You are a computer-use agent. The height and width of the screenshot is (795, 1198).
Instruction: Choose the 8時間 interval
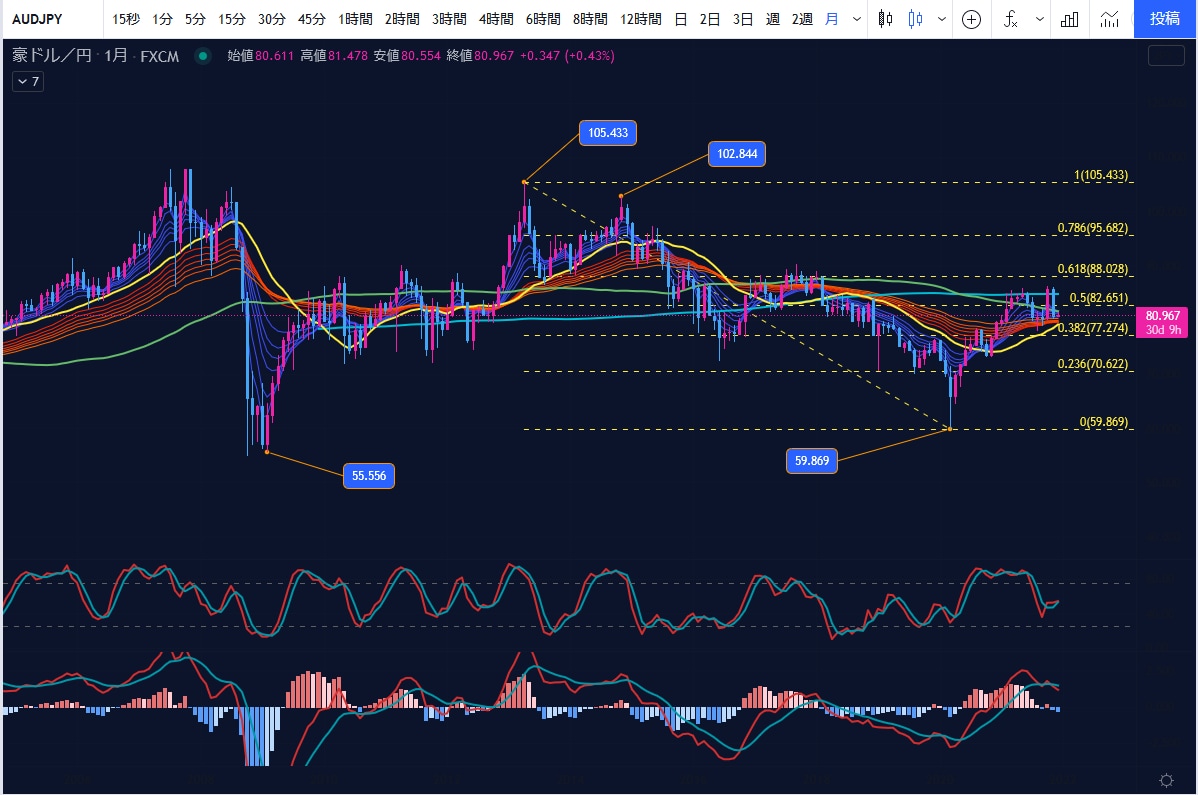point(590,19)
